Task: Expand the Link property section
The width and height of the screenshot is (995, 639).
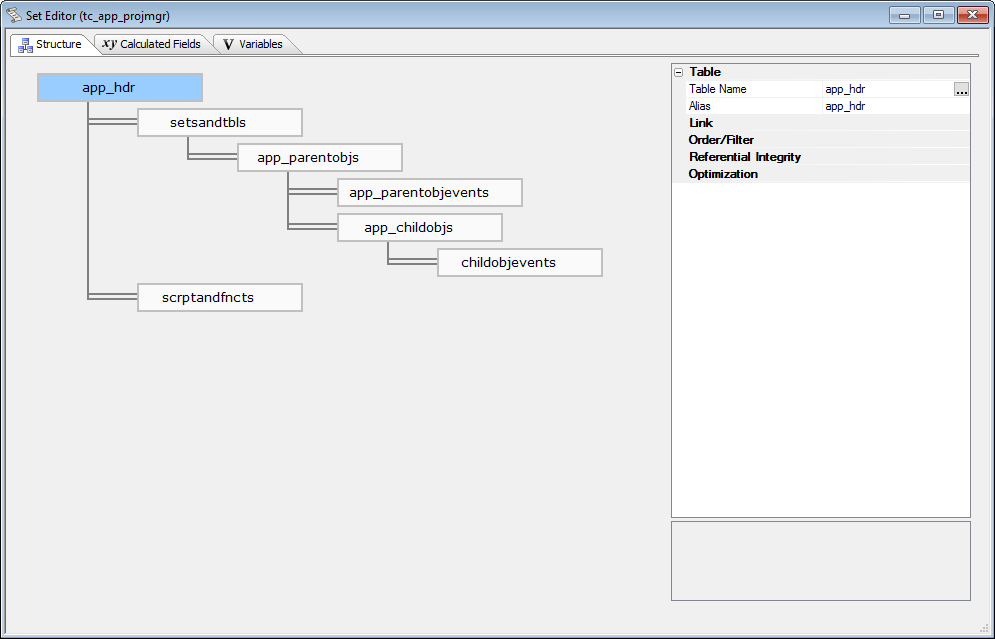Action: tap(701, 123)
